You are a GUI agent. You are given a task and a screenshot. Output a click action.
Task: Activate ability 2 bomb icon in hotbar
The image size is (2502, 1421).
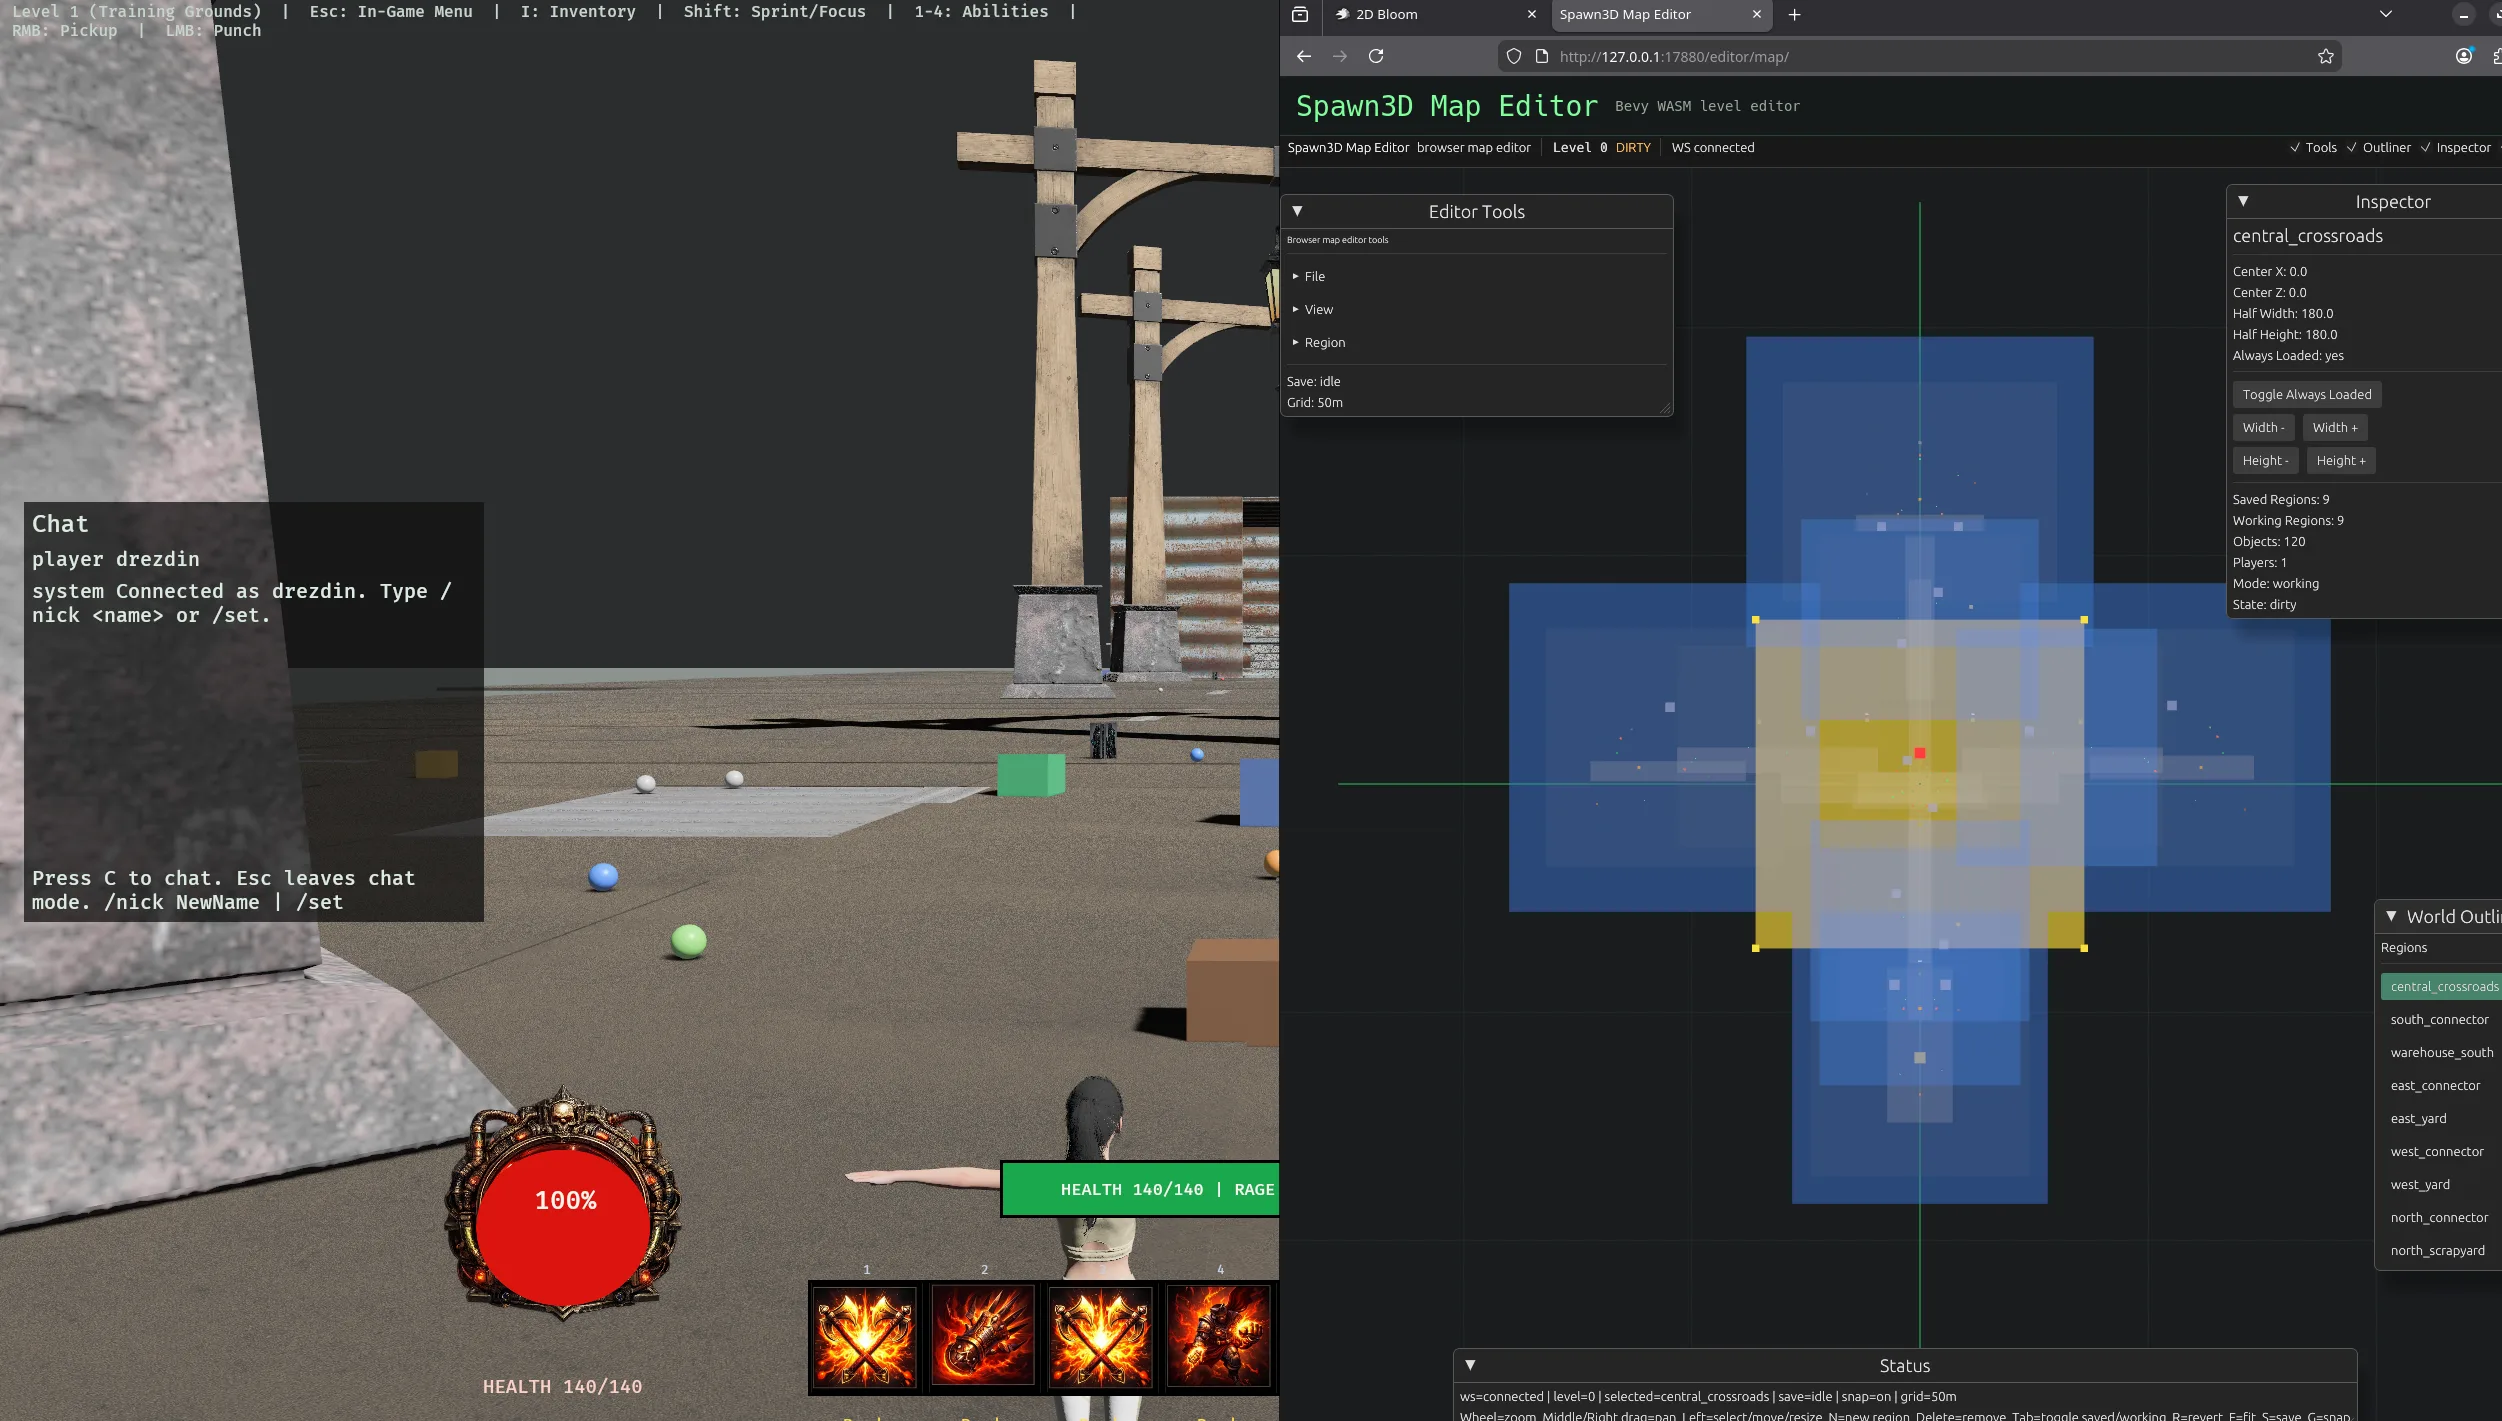click(x=983, y=1337)
